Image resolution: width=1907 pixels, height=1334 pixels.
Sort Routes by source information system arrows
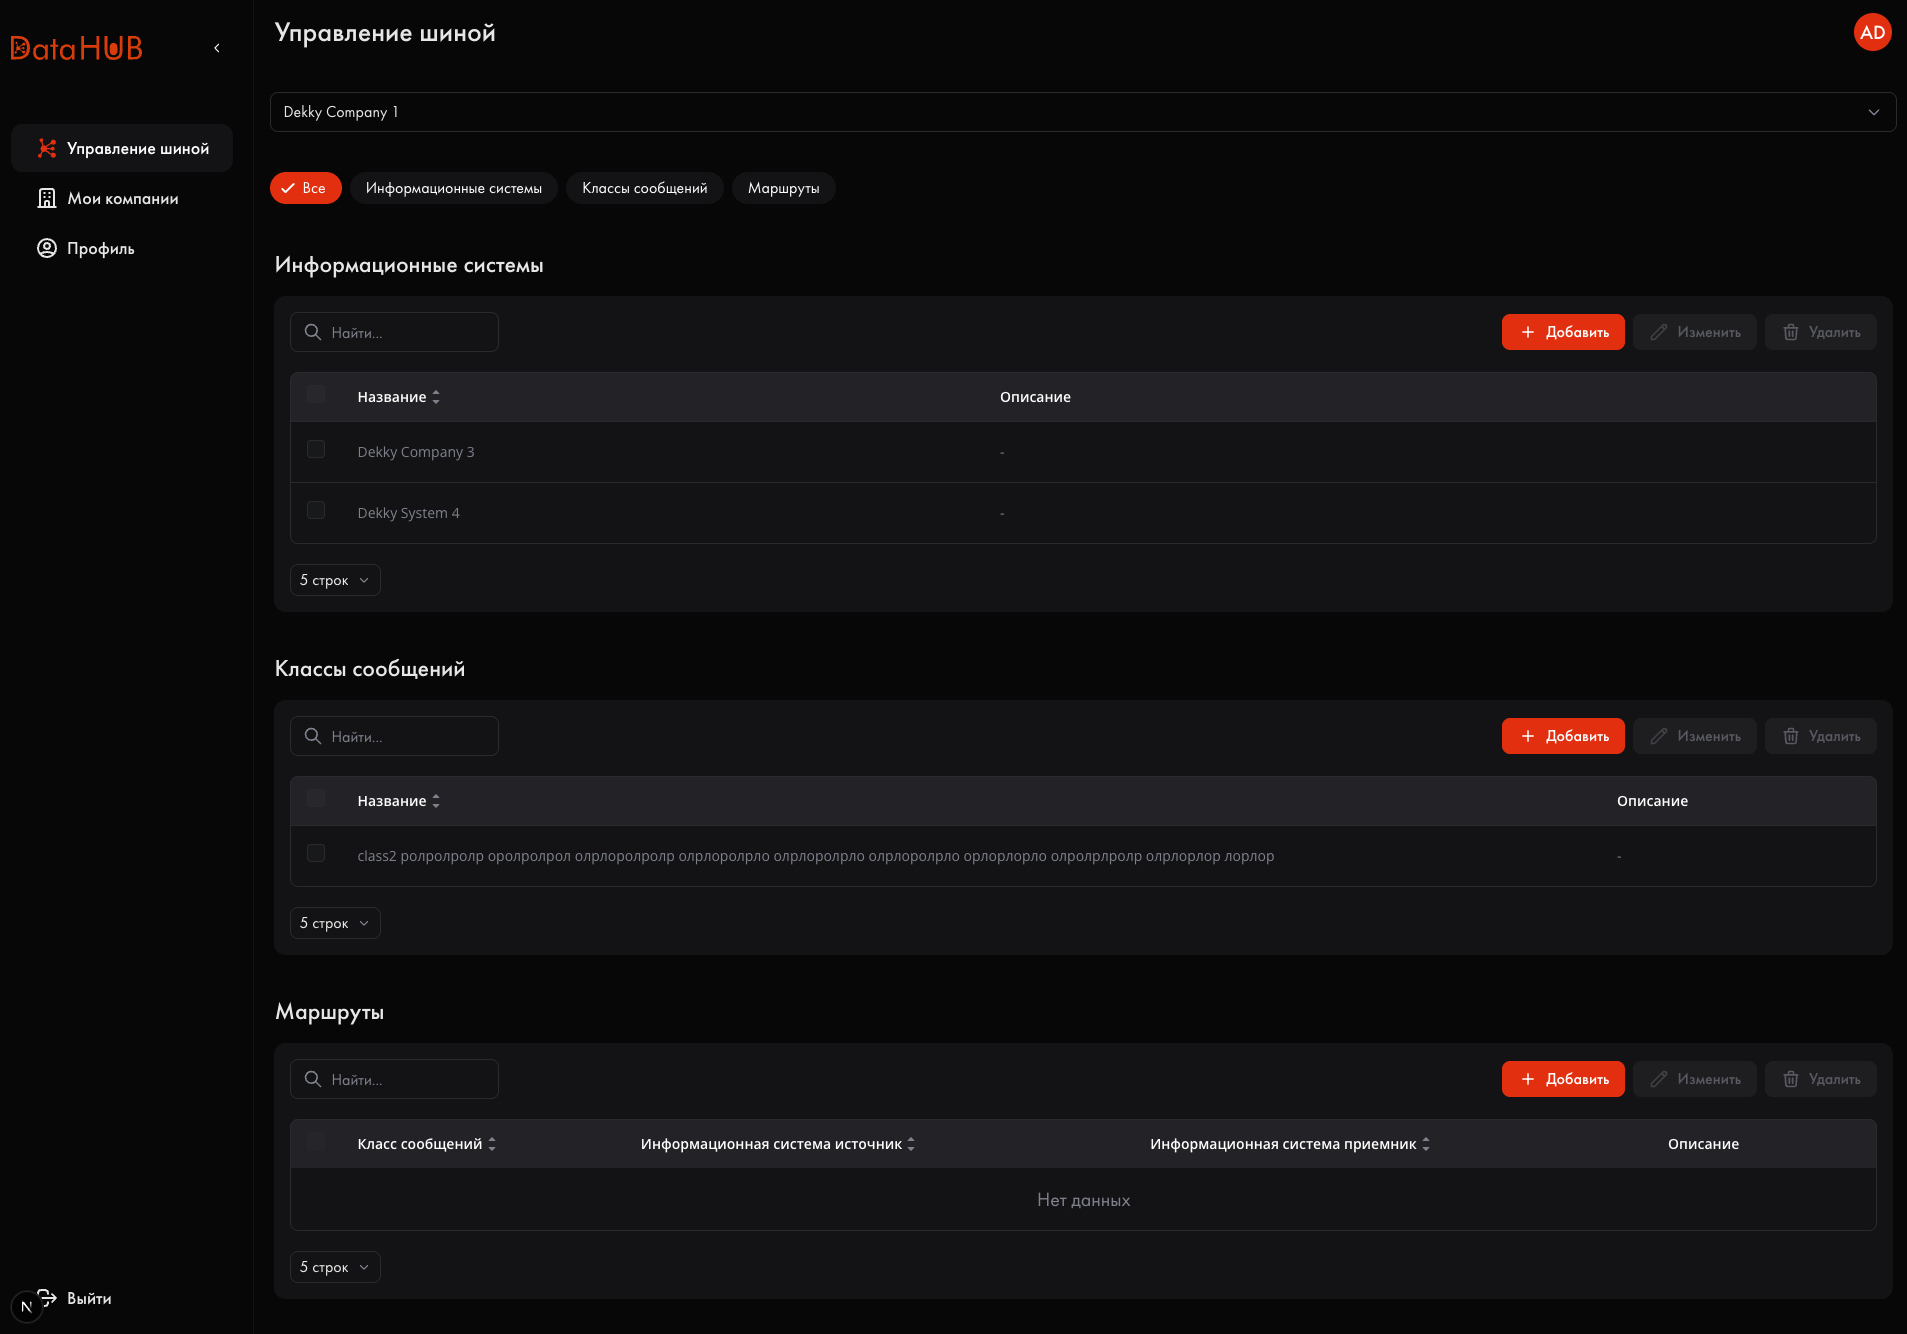[911, 1144]
